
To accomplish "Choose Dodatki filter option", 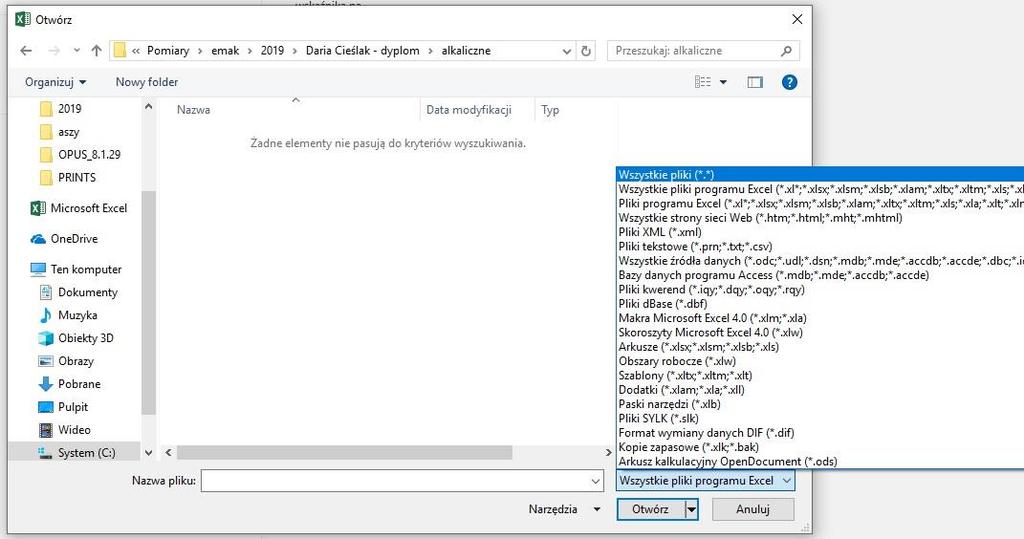I will (820, 389).
